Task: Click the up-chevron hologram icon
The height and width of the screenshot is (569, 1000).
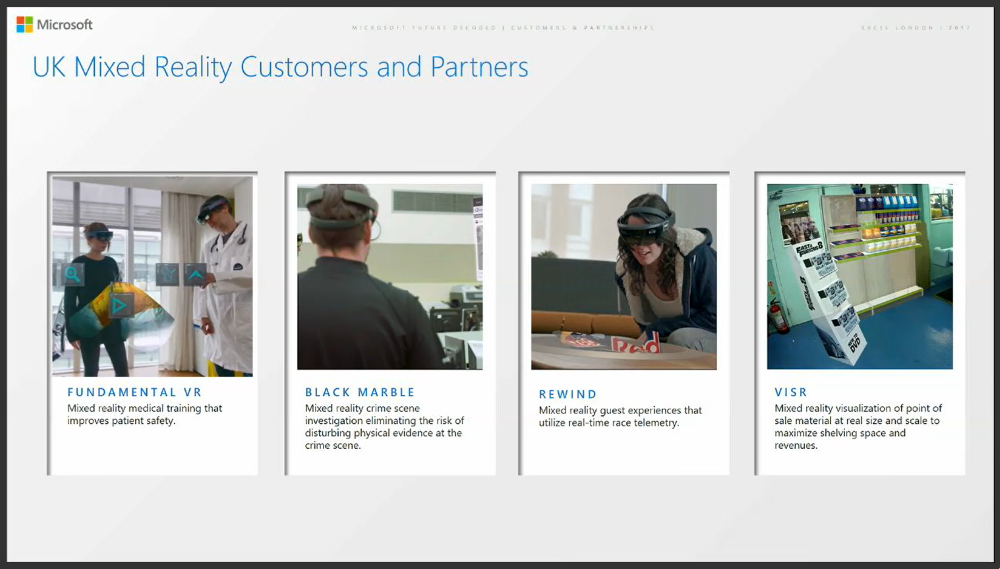Action: coord(195,274)
